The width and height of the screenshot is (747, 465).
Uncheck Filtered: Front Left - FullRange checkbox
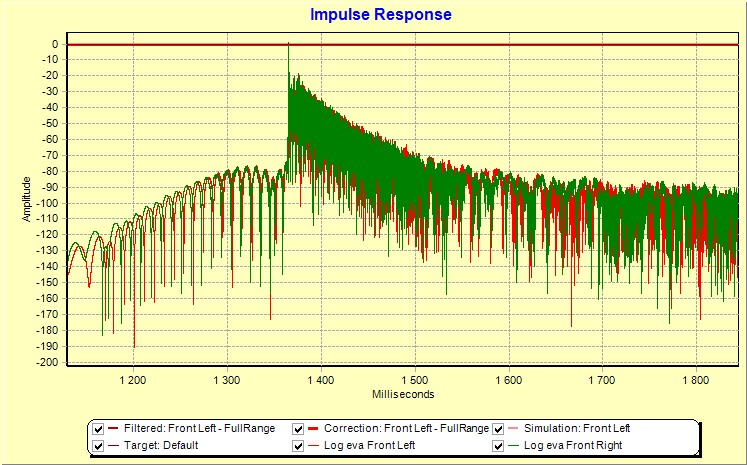98,429
